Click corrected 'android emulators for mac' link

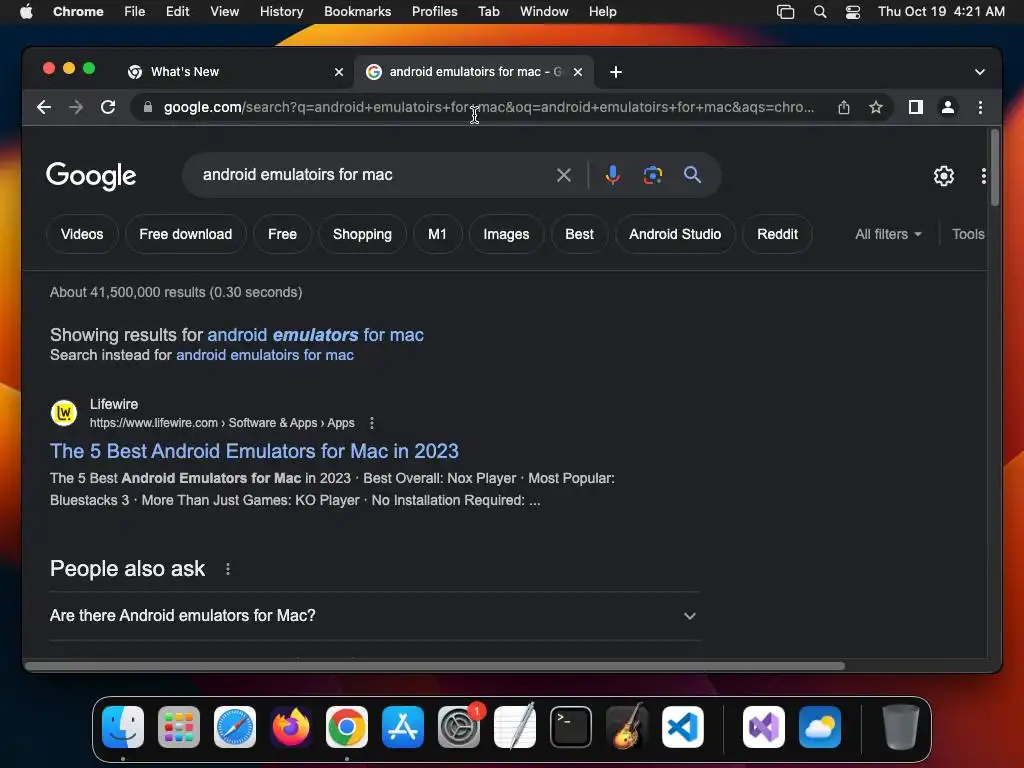(x=315, y=335)
